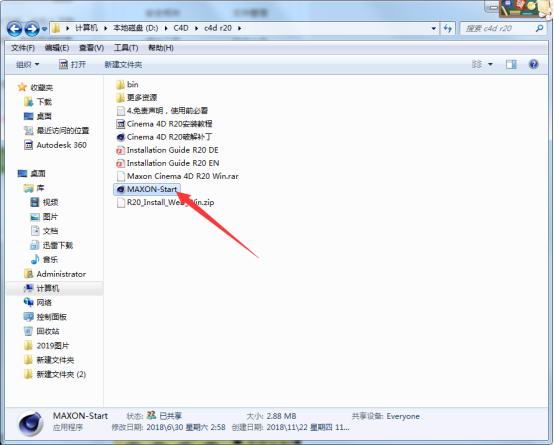554x445 pixels.
Task: Select the MAXON-Start application
Action: coord(147,189)
